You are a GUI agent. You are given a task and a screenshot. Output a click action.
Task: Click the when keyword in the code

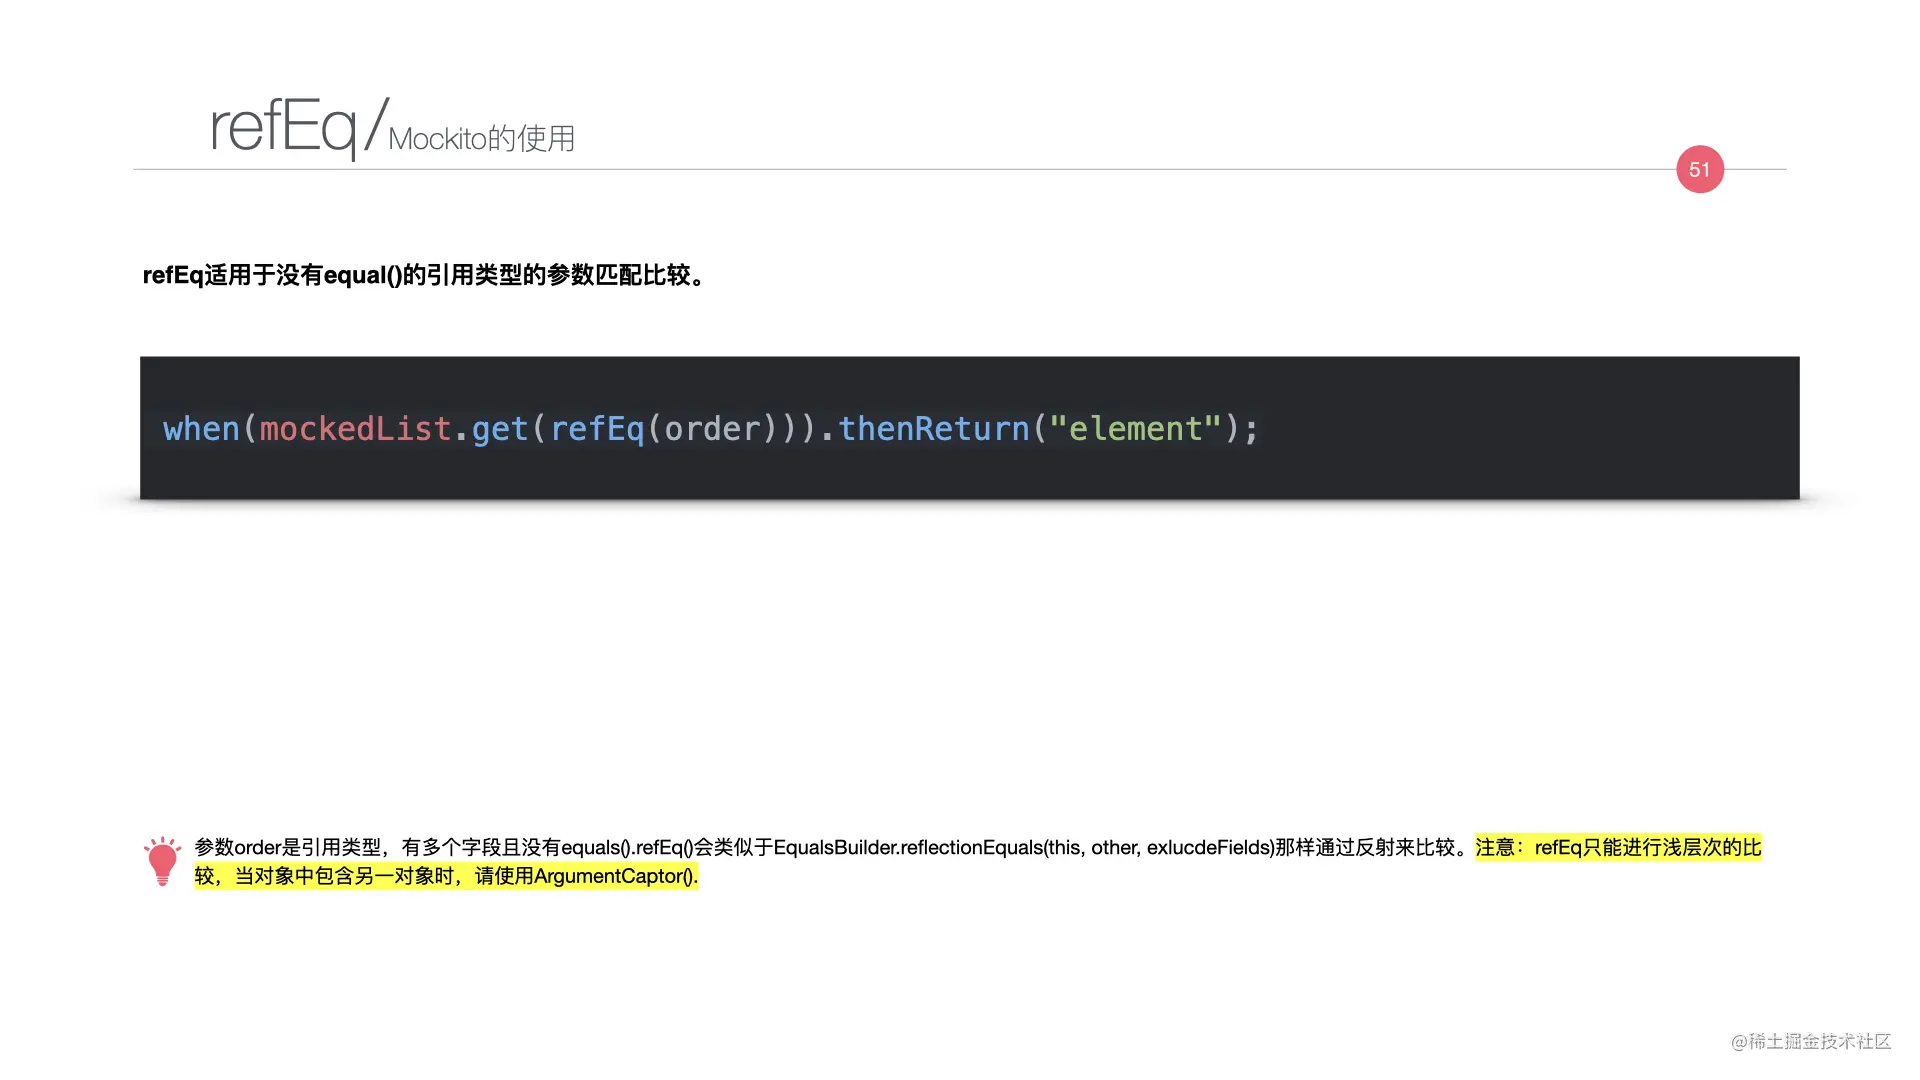[x=201, y=429]
